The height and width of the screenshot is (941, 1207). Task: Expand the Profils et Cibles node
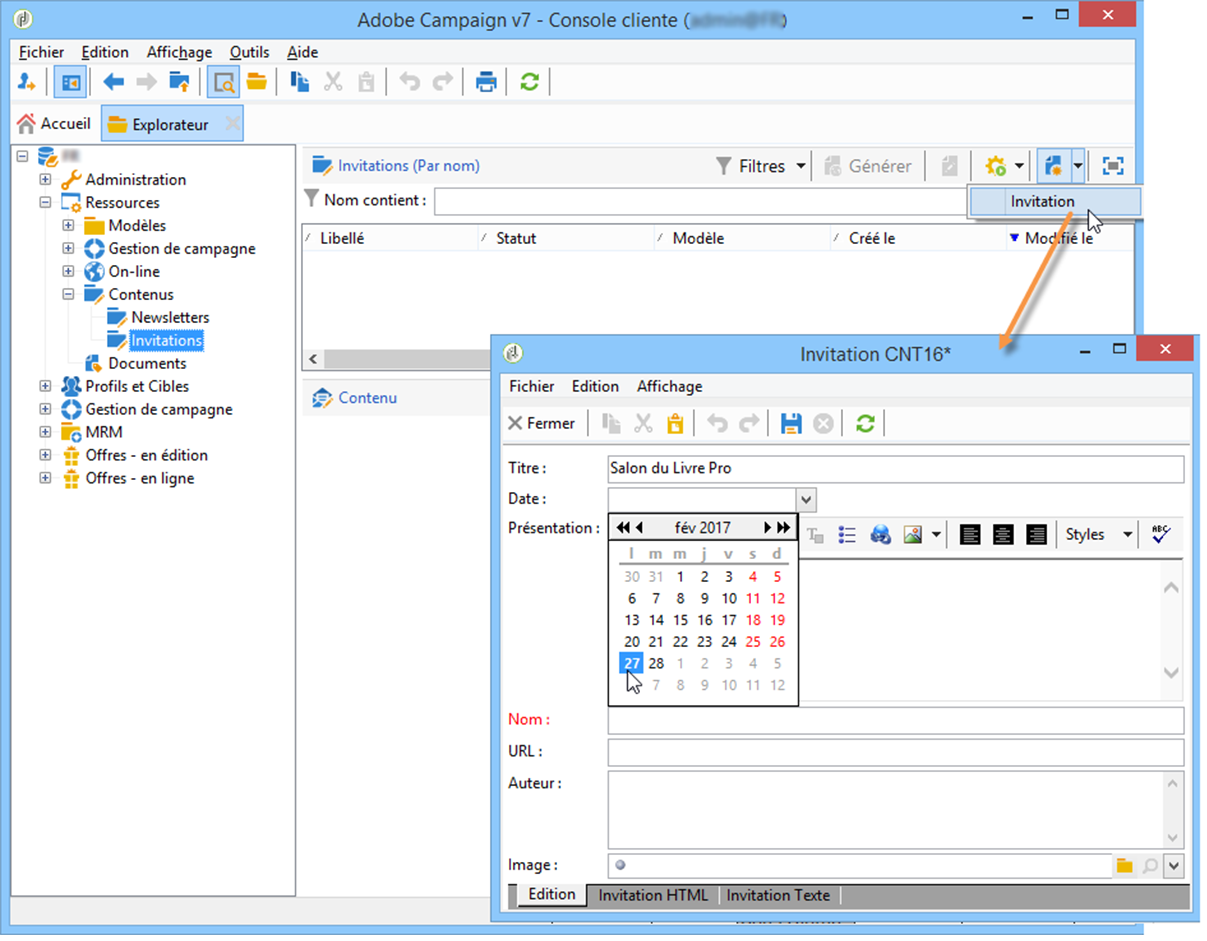(45, 386)
